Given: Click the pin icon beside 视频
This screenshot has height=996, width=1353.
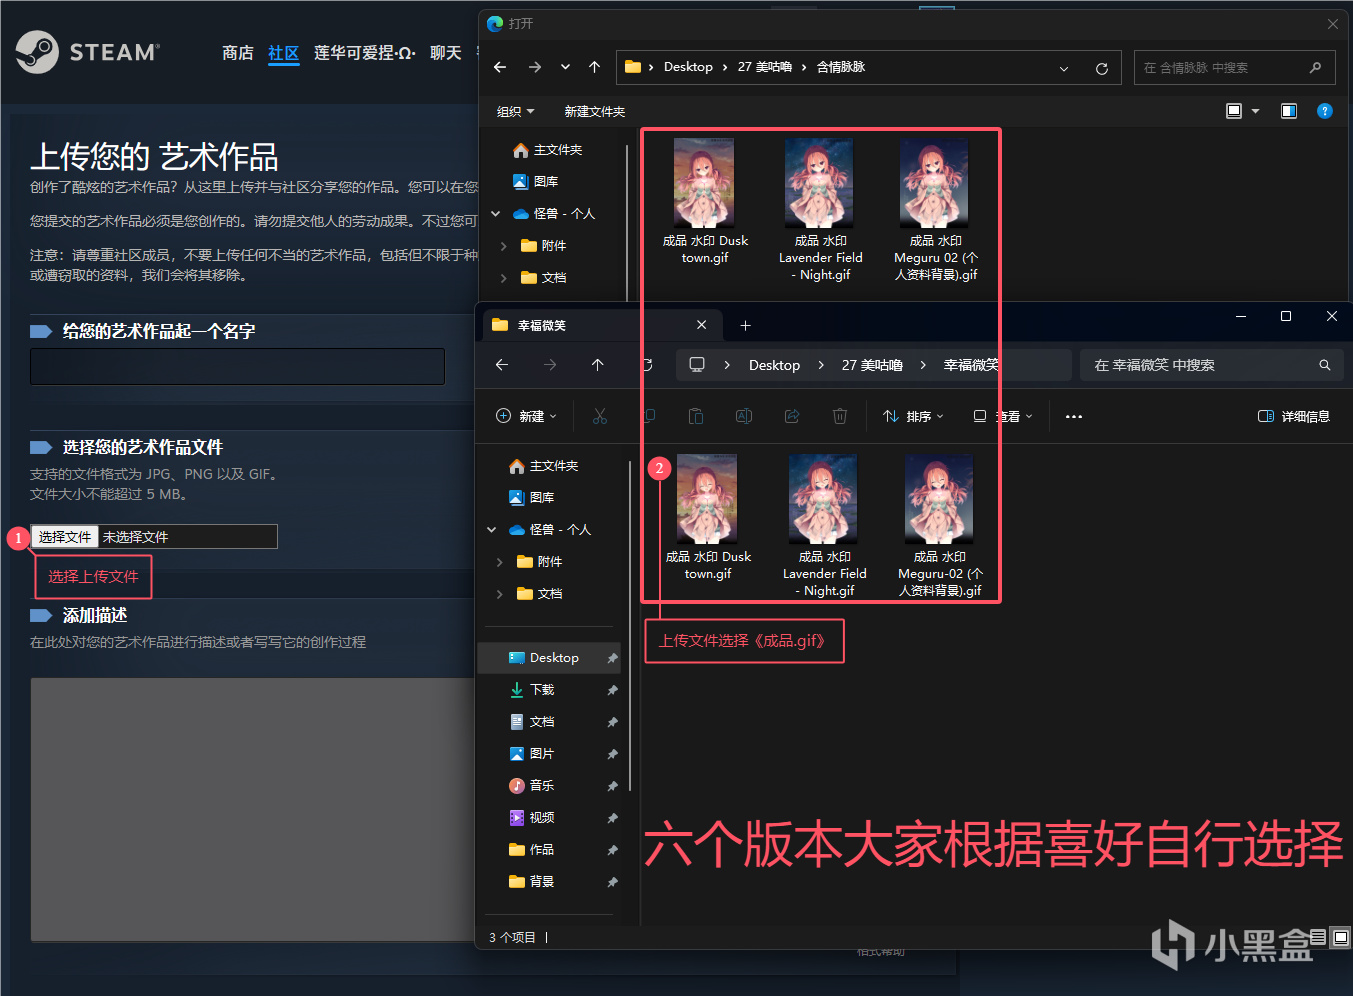Looking at the screenshot, I should [x=612, y=818].
